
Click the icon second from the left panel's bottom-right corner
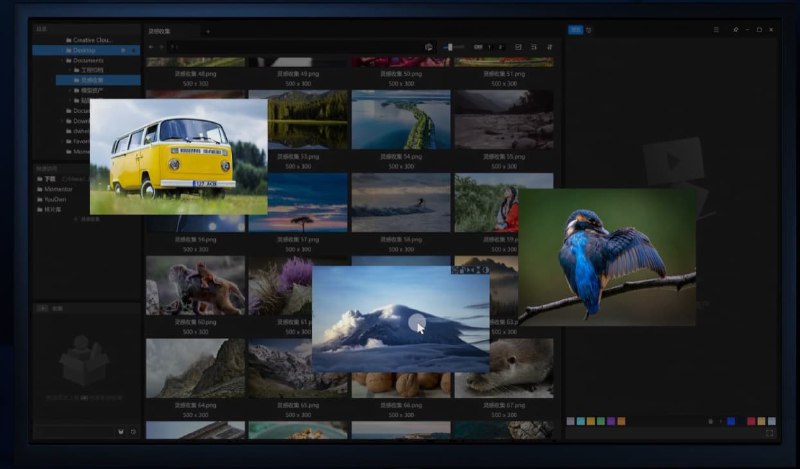click(x=121, y=432)
